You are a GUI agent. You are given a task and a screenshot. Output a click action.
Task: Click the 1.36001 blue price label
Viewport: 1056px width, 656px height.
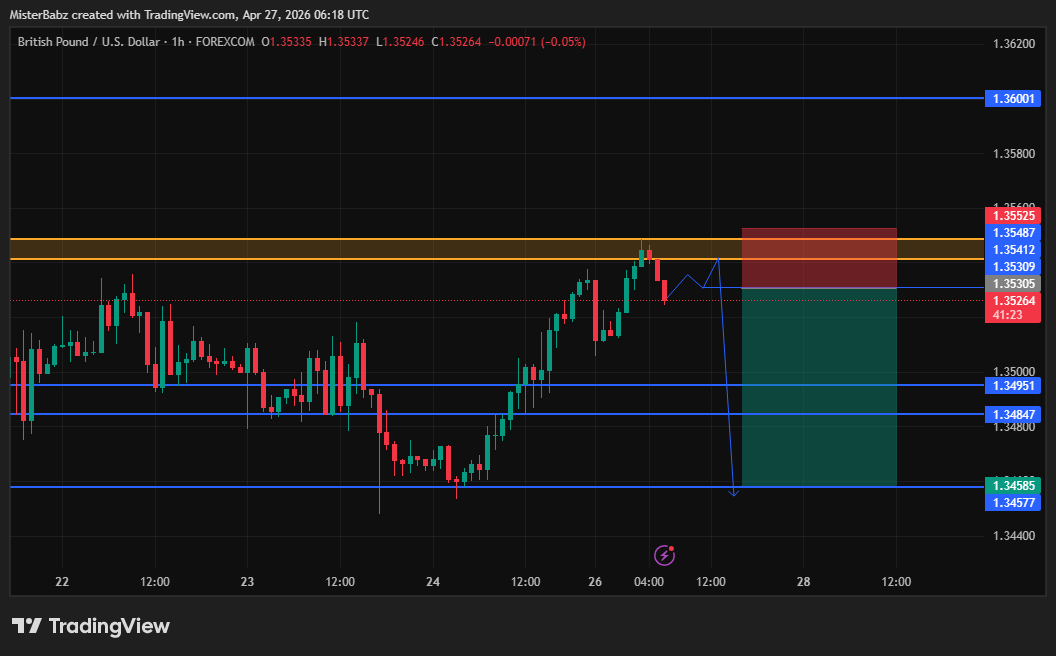(1012, 99)
